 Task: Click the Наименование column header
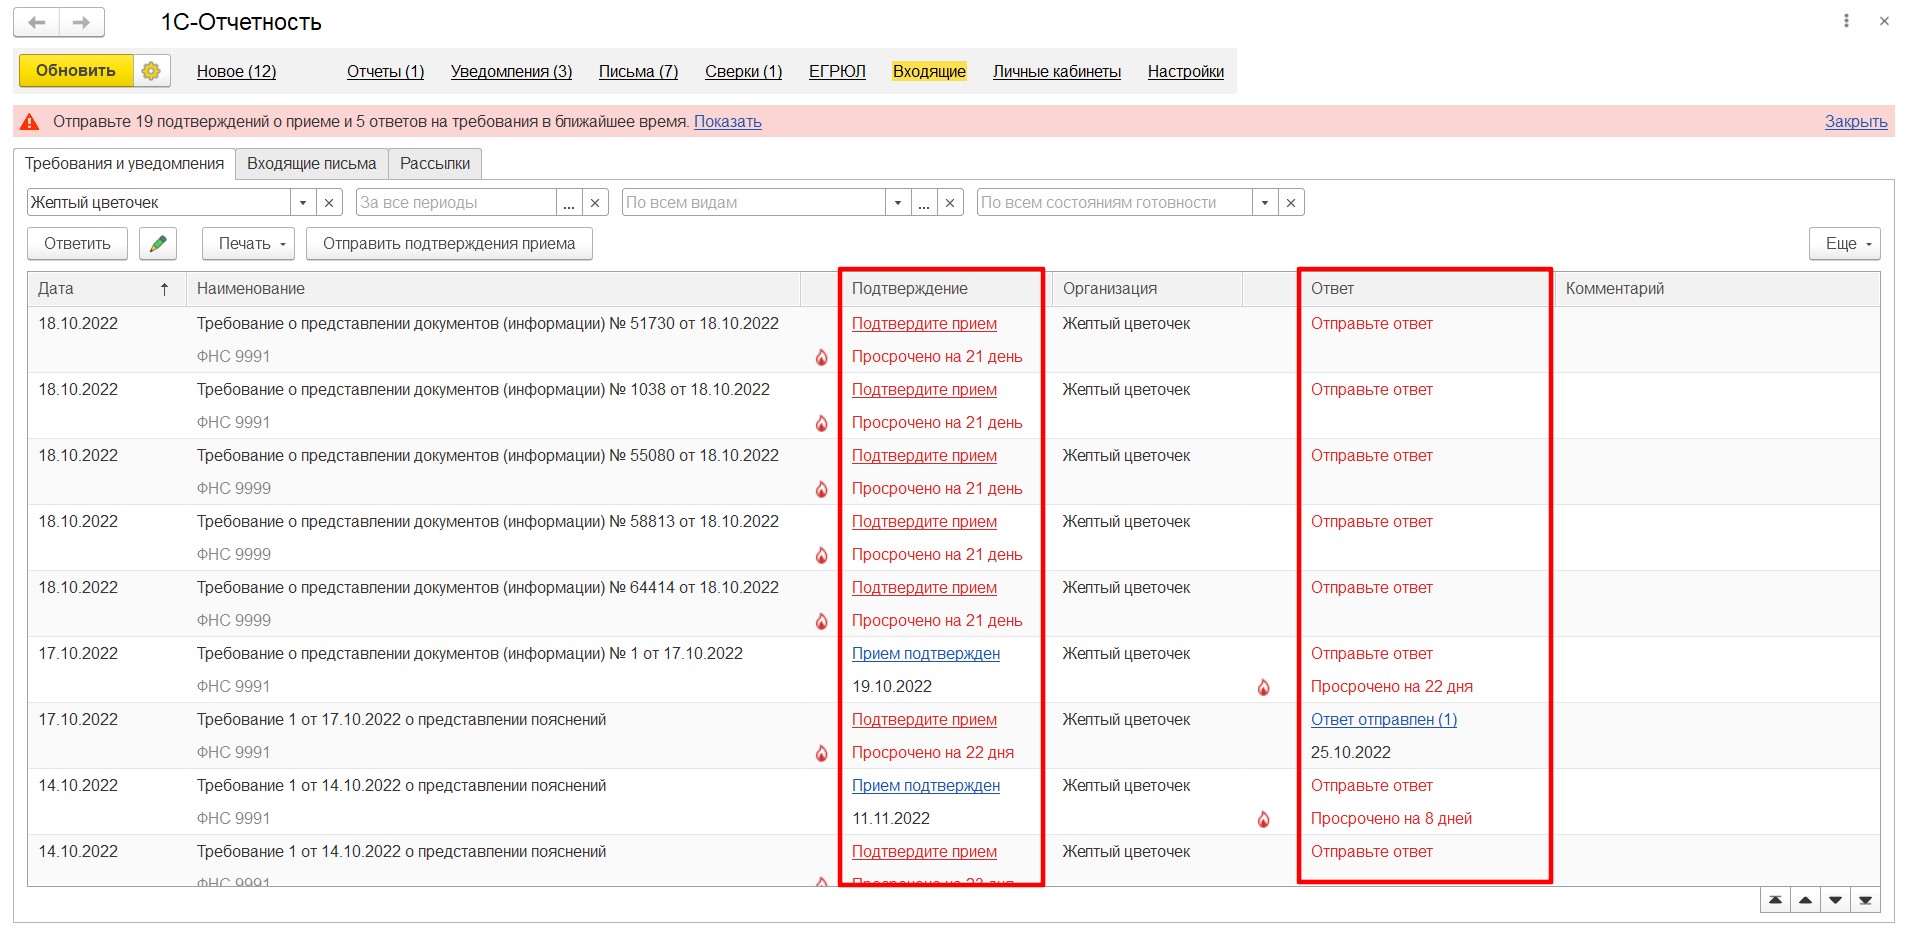(493, 289)
